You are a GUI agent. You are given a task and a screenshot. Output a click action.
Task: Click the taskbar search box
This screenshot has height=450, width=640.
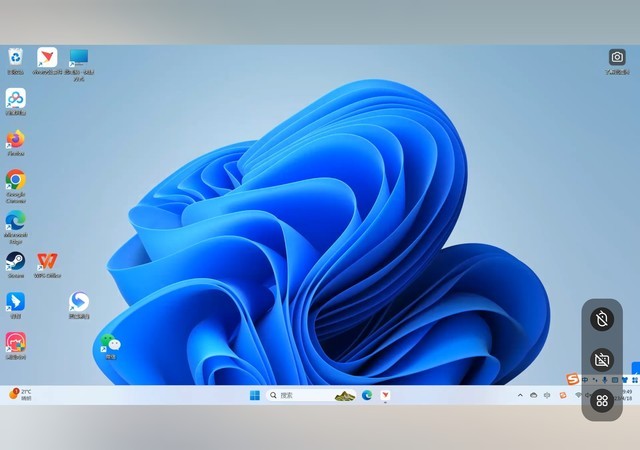pos(311,395)
